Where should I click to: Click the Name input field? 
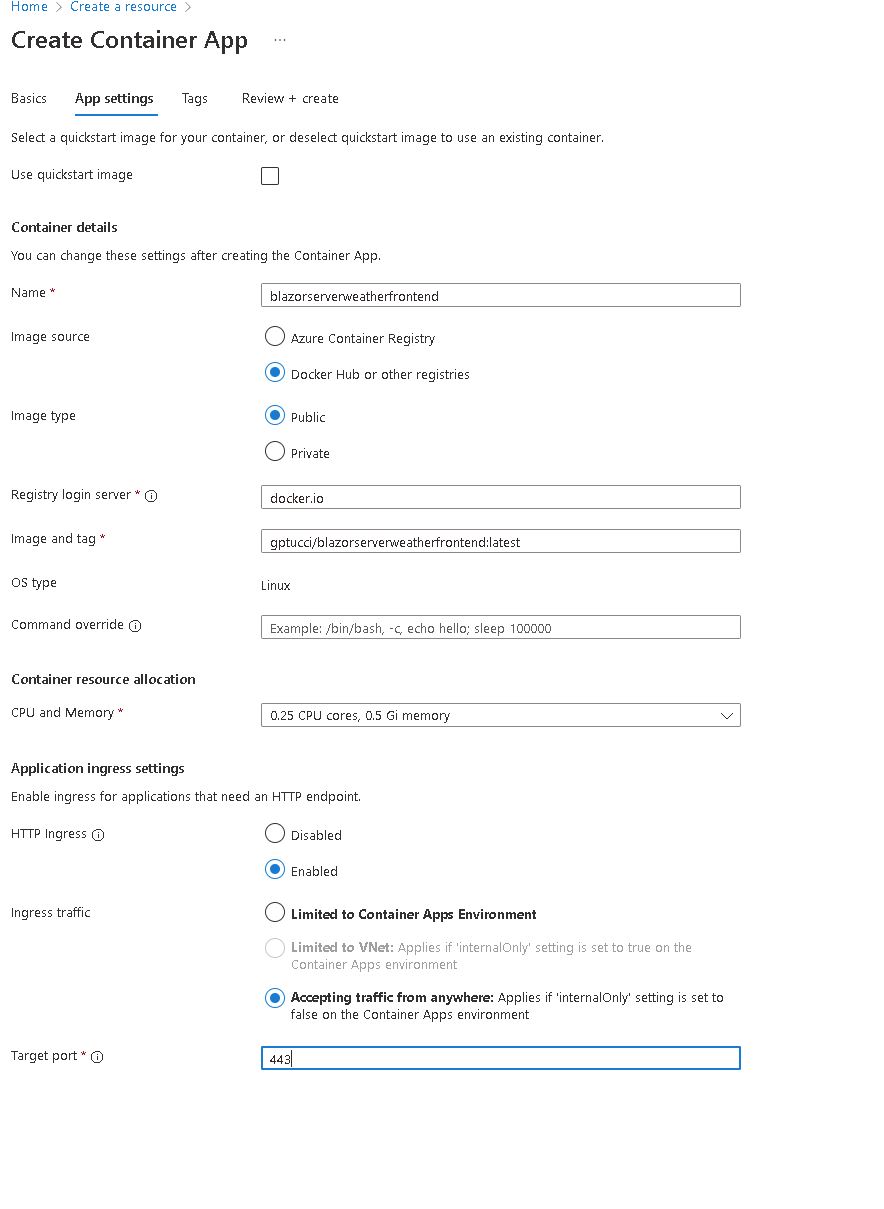(x=500, y=295)
